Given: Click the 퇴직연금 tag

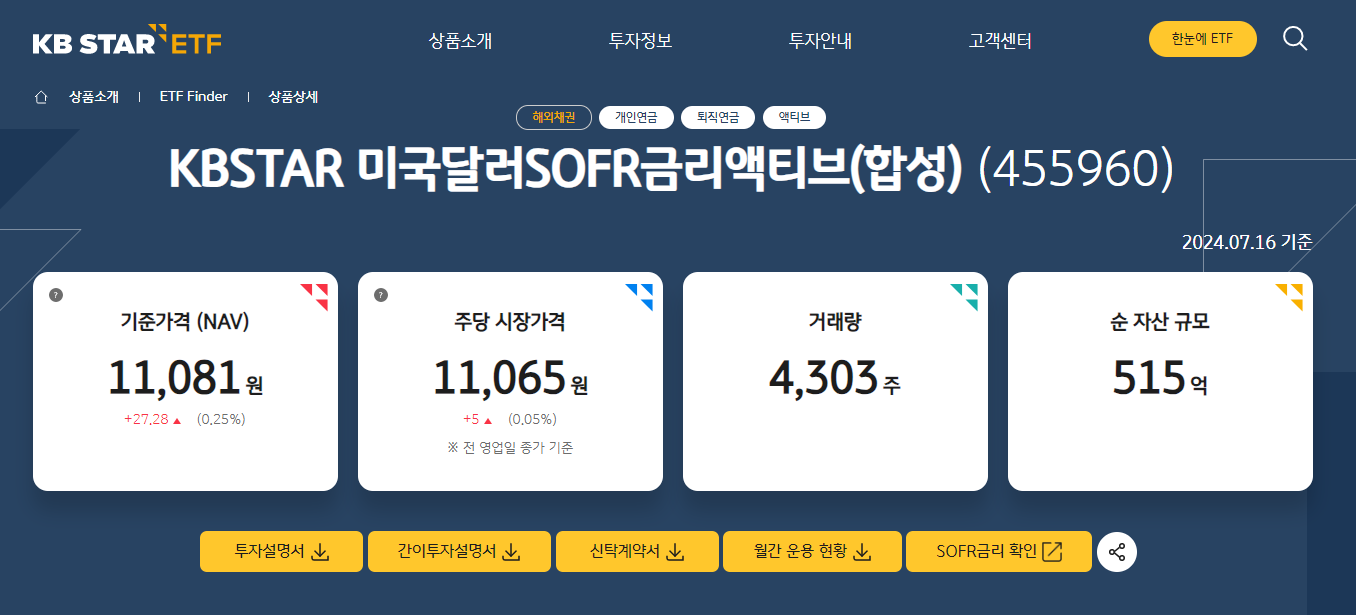Looking at the screenshot, I should (718, 118).
